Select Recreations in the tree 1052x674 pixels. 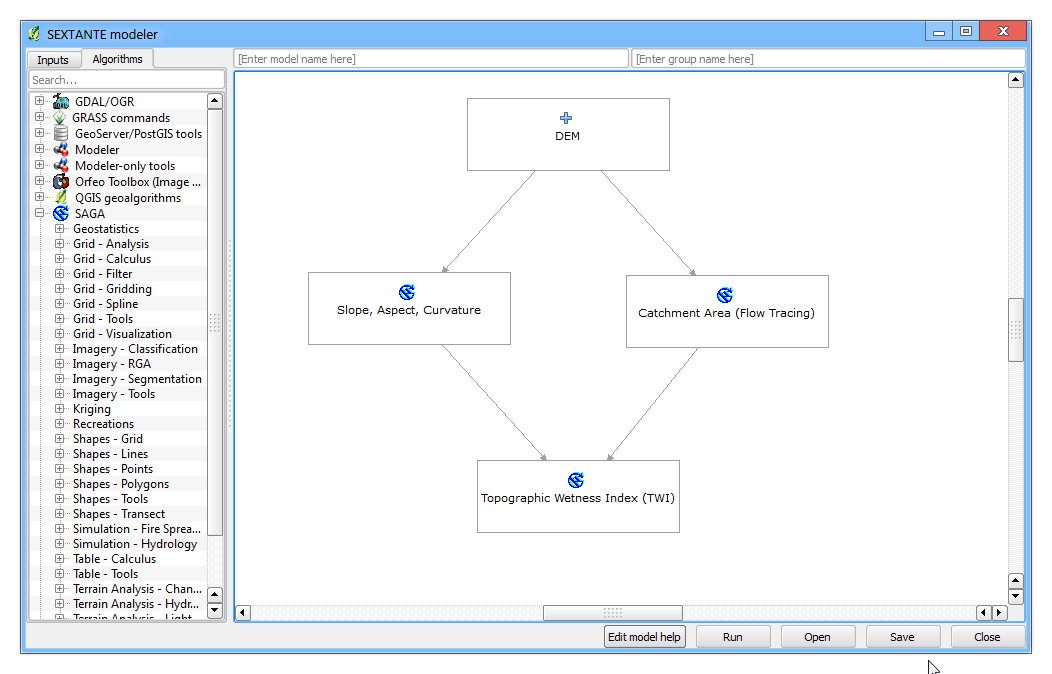(x=104, y=424)
